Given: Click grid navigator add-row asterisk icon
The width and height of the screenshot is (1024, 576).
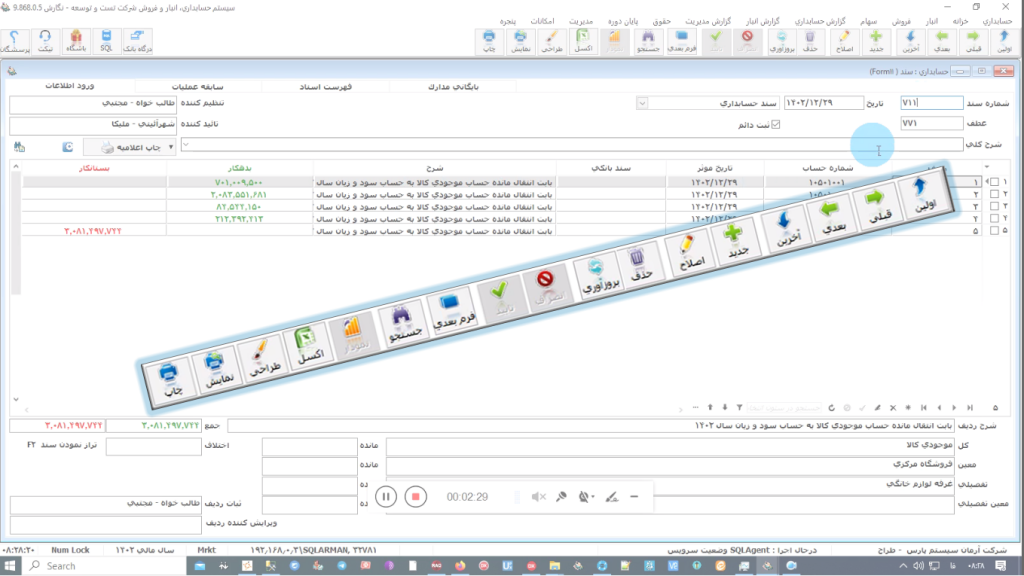Looking at the screenshot, I should point(908,408).
